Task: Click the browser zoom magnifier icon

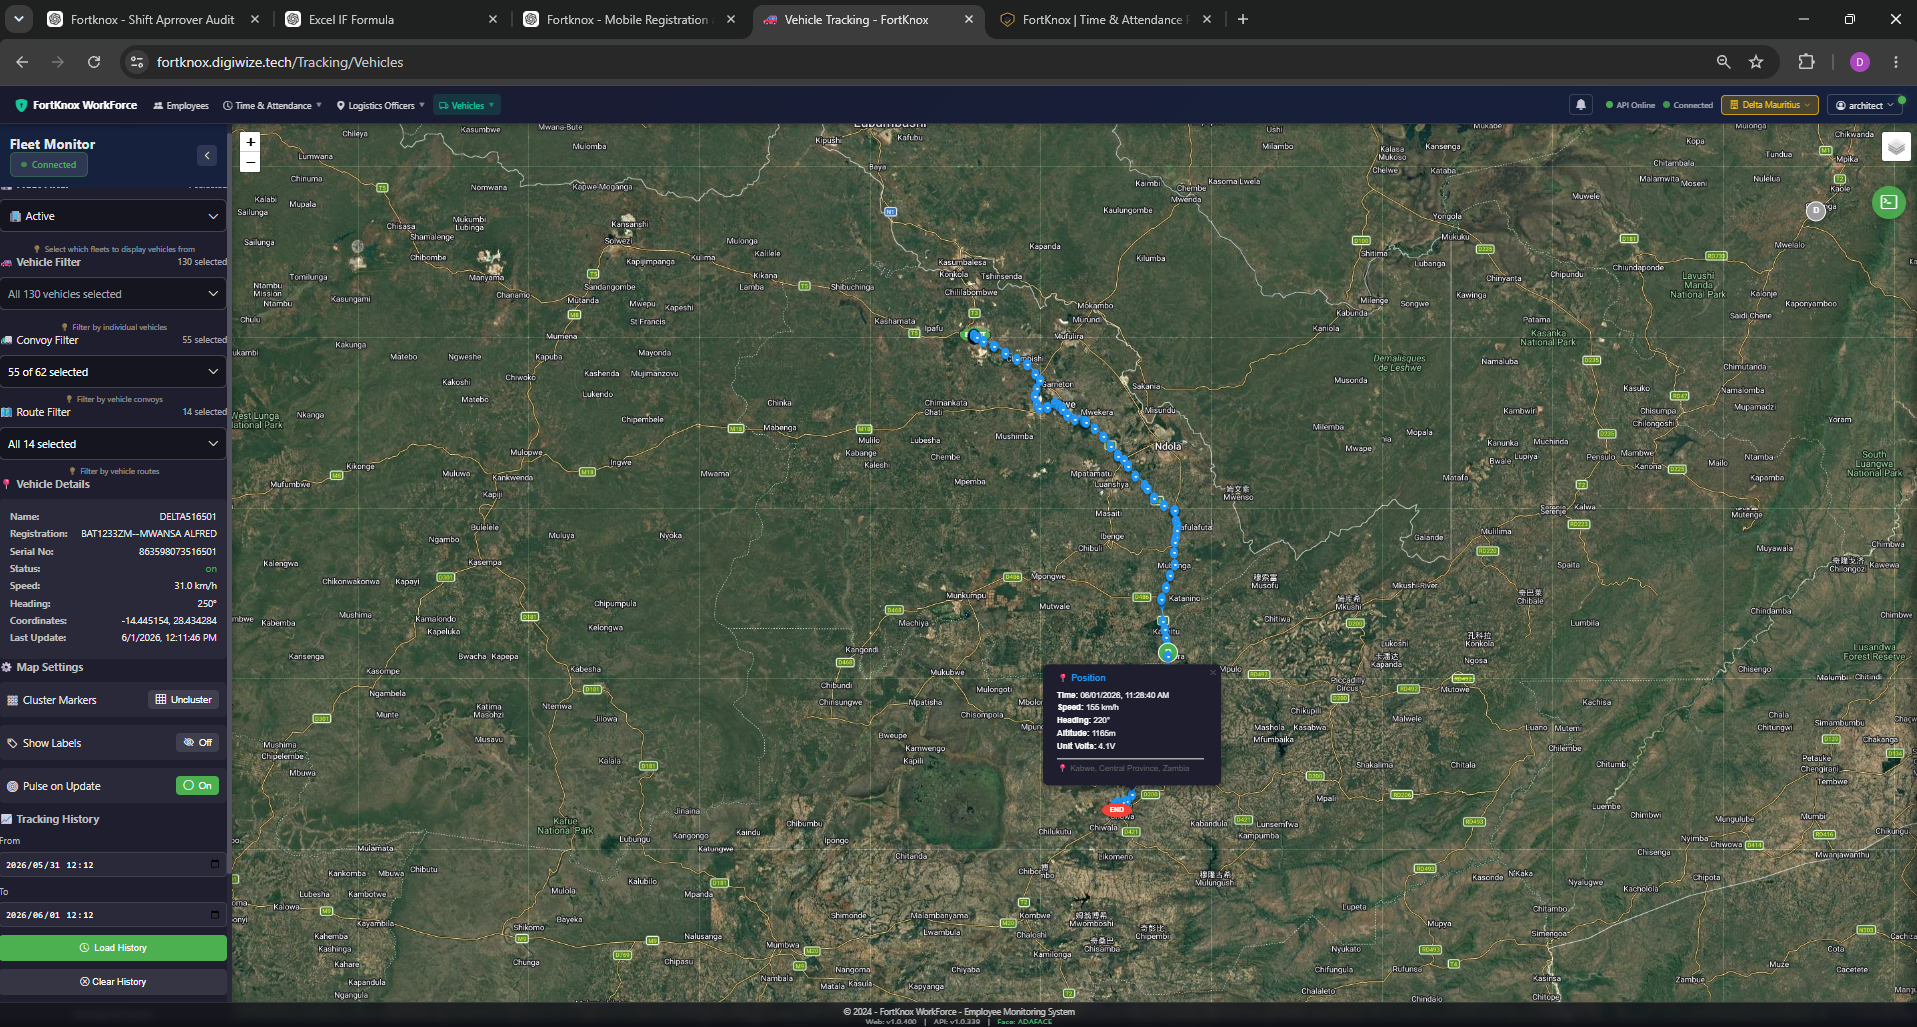Action: 1723,62
